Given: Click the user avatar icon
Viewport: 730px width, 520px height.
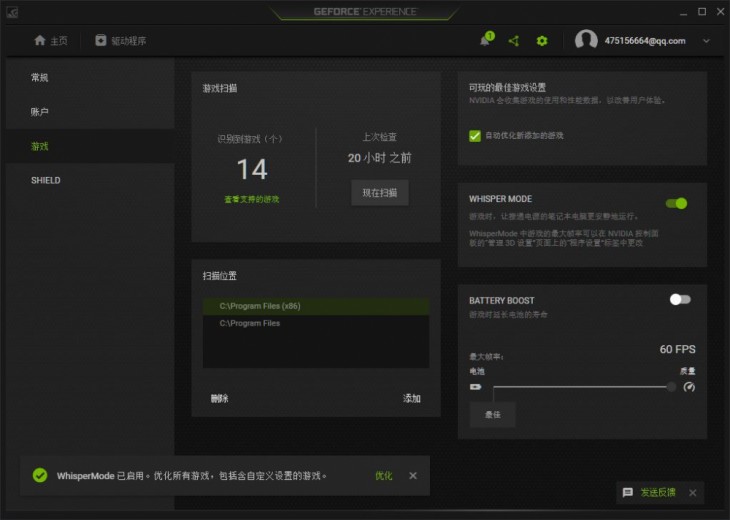Looking at the screenshot, I should [x=586, y=40].
